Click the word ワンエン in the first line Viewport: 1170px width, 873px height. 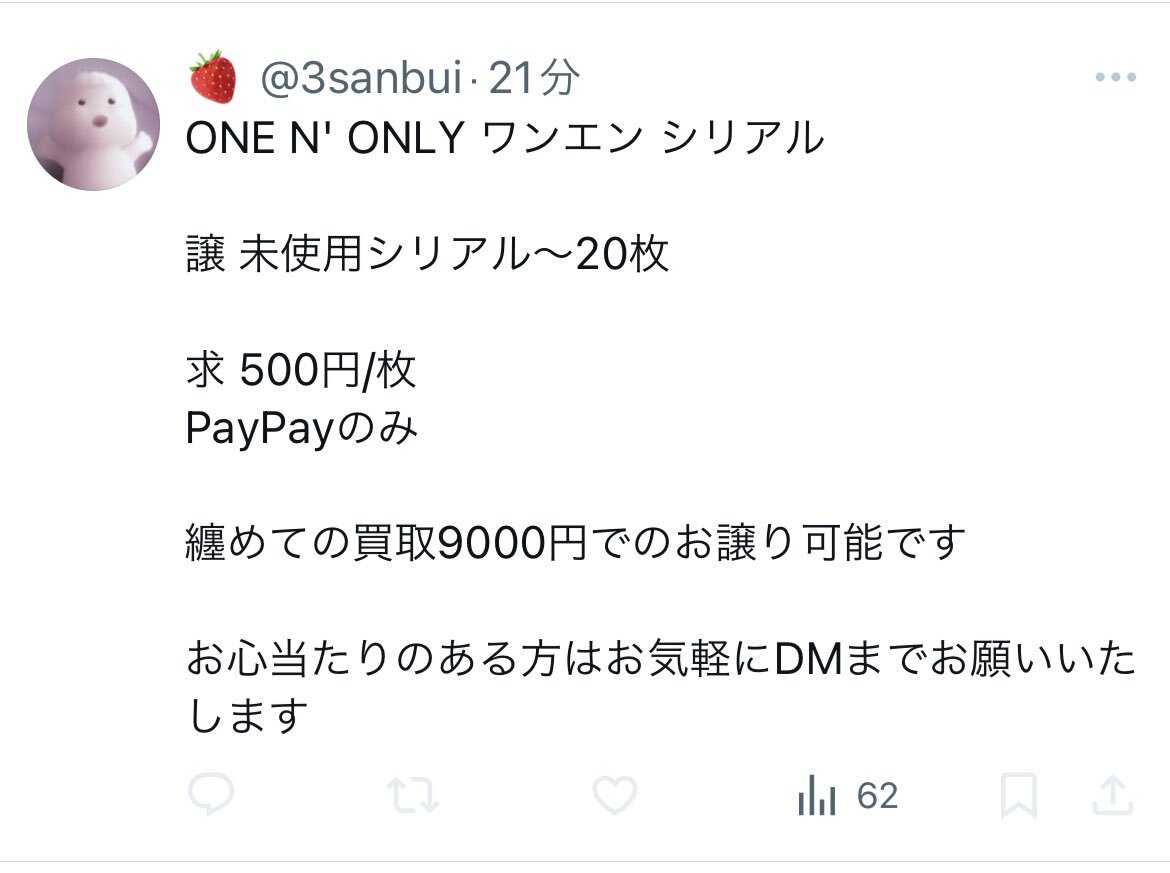coord(563,139)
